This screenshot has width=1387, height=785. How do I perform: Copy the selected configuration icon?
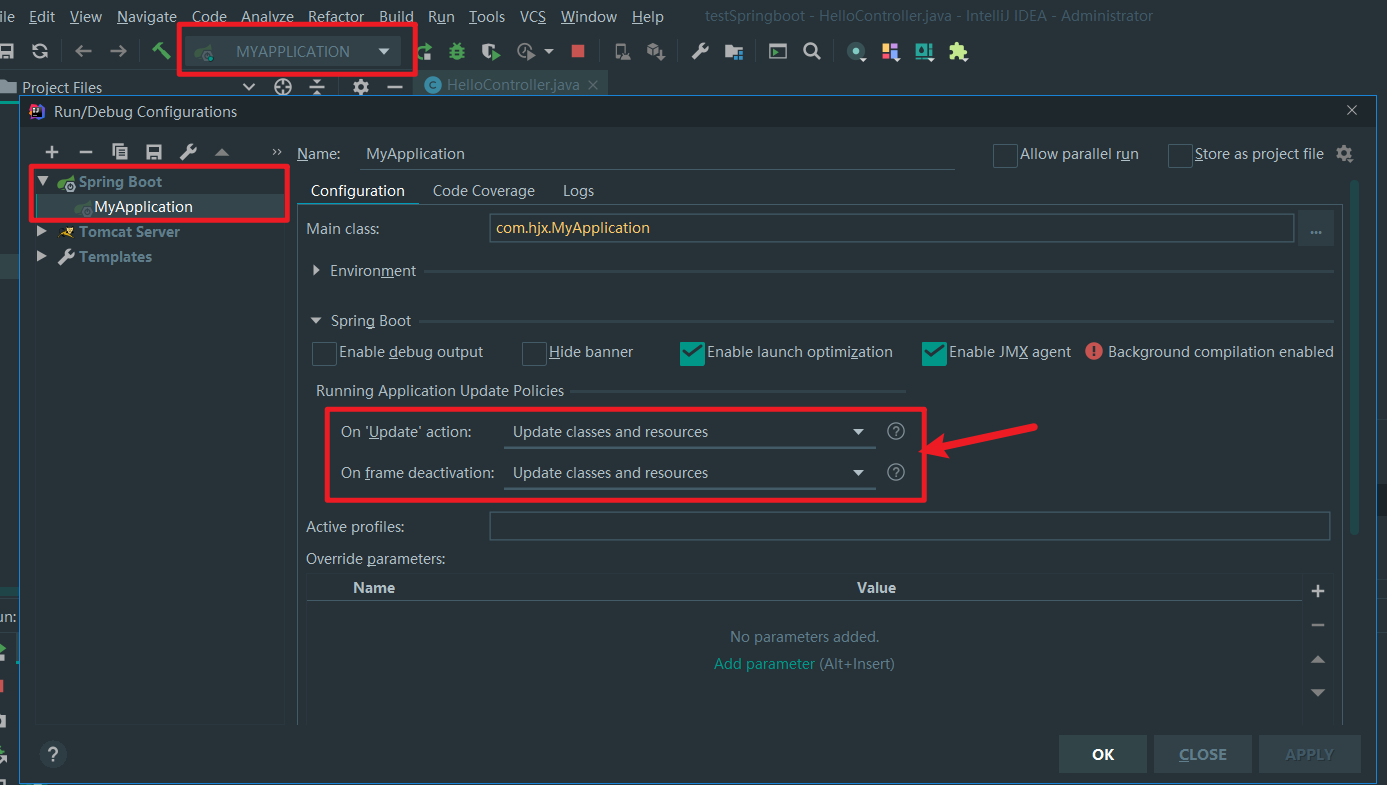point(120,152)
